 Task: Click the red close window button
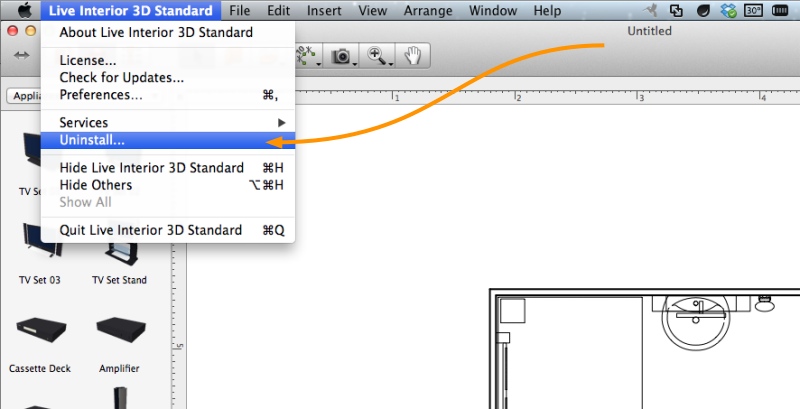[x=13, y=31]
